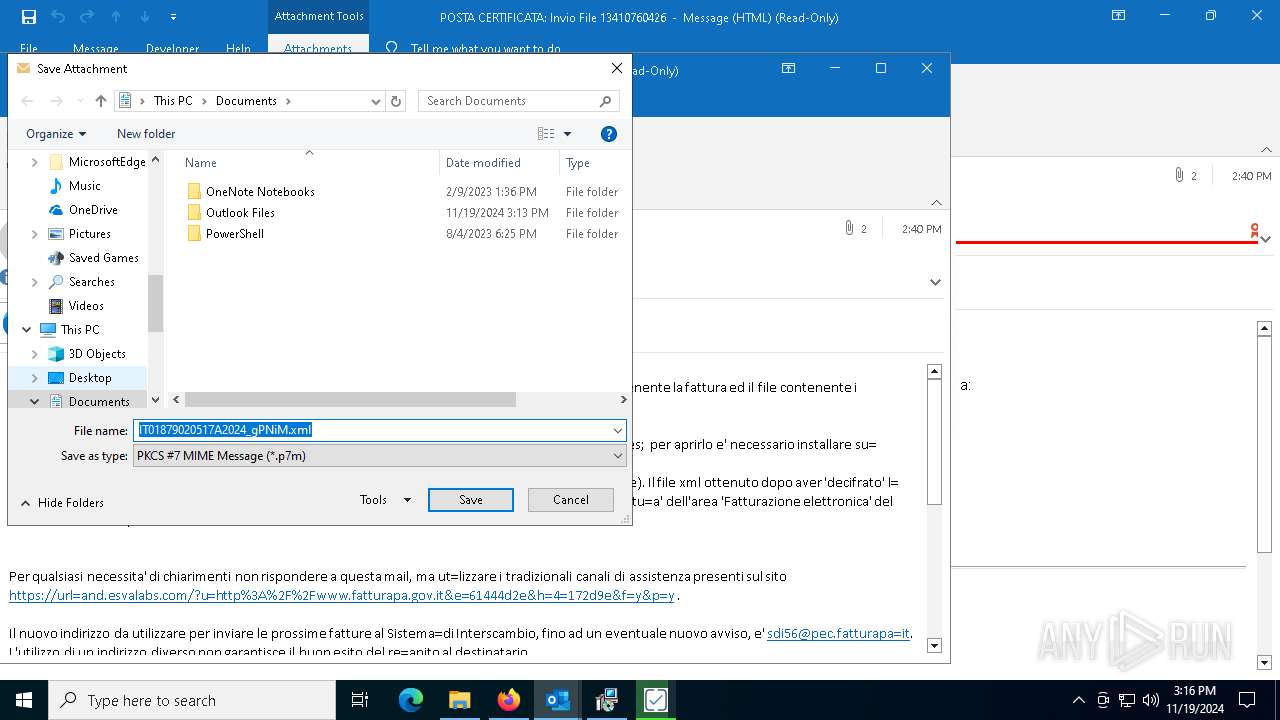
Task: Go forward in Save Attachment dialog
Action: [57, 101]
